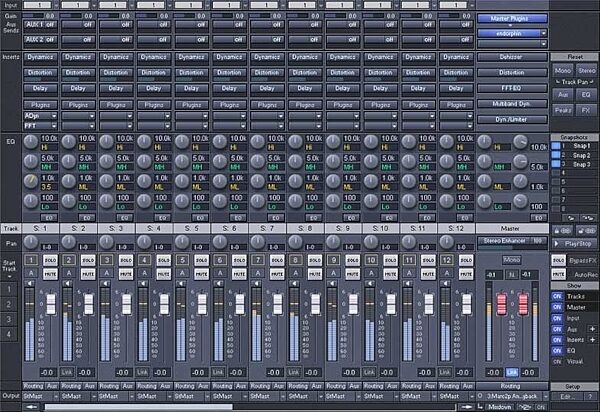The width and height of the screenshot is (600, 412).
Task: Click the Dehisser master button
Action: (512, 57)
